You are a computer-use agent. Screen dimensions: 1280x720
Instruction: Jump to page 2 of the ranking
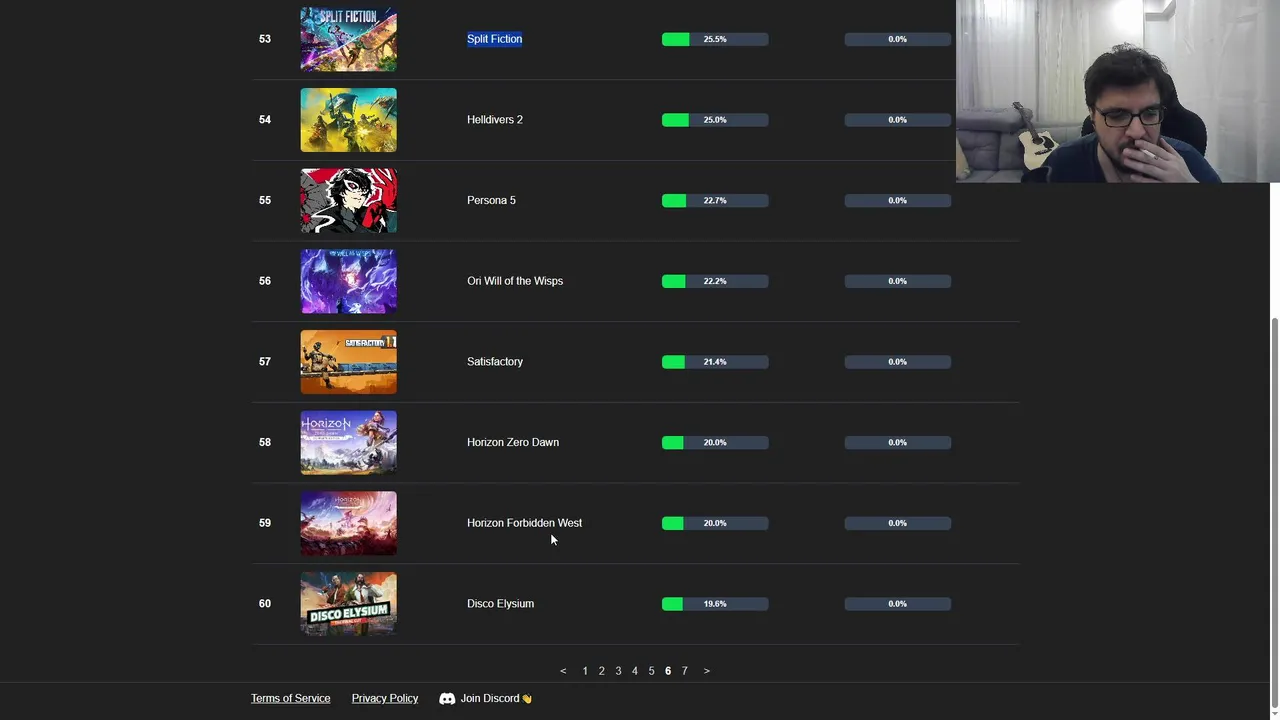(x=601, y=671)
